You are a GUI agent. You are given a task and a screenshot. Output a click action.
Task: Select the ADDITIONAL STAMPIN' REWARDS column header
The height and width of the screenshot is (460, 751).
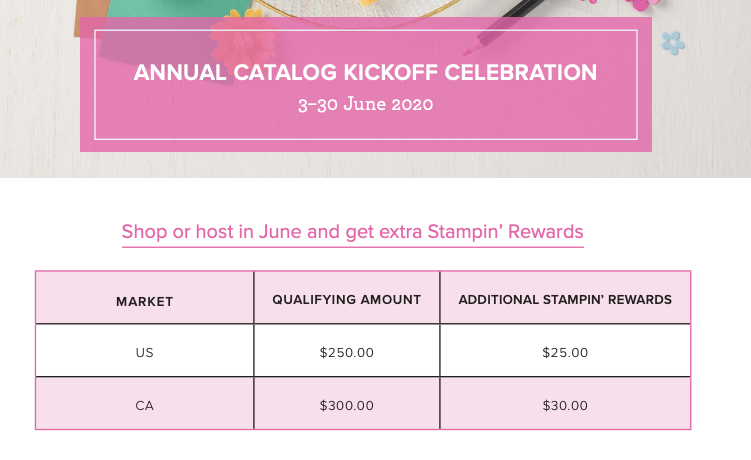click(565, 298)
